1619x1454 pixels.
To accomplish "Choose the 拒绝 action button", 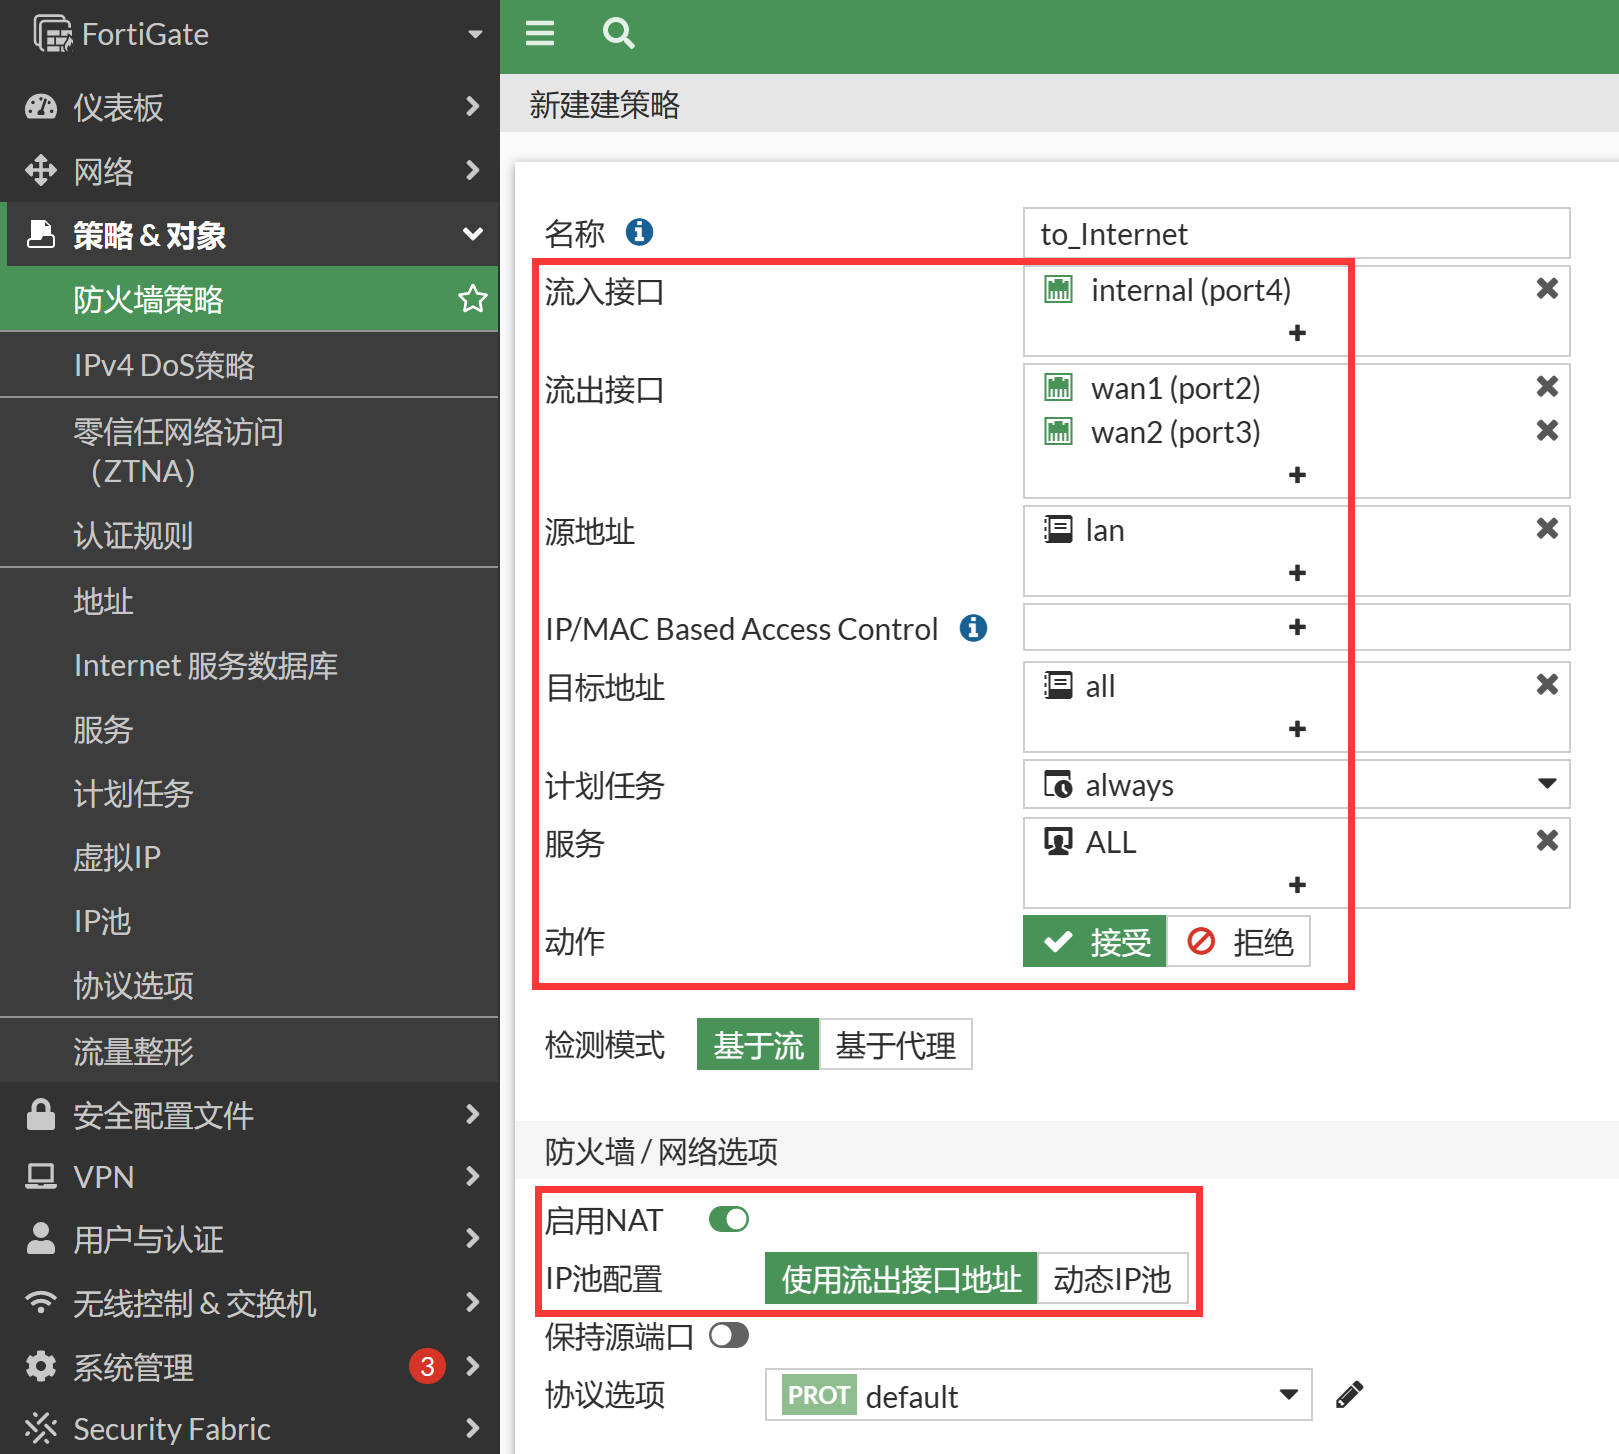I will point(1239,942).
